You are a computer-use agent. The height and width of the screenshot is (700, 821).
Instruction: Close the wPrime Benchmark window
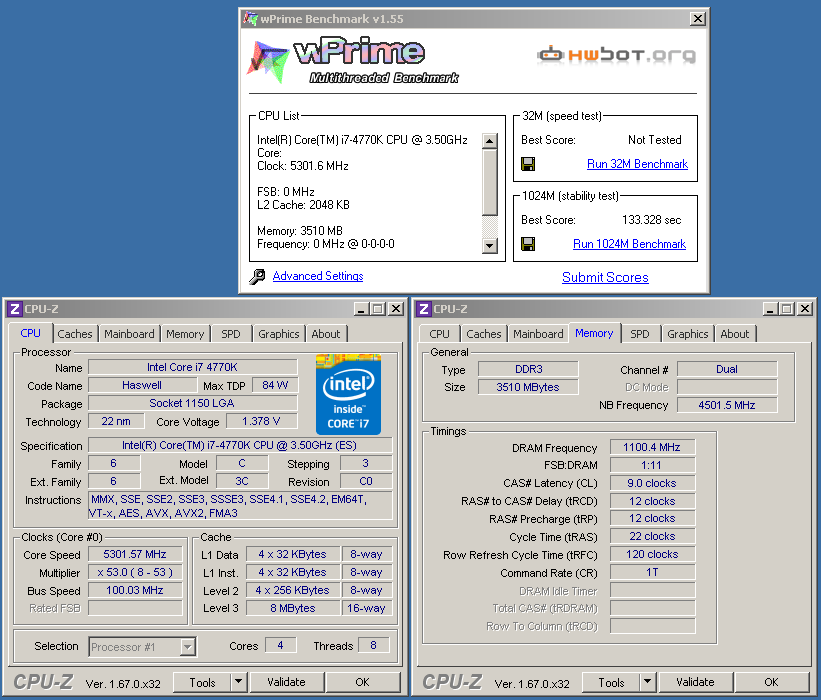point(697,19)
